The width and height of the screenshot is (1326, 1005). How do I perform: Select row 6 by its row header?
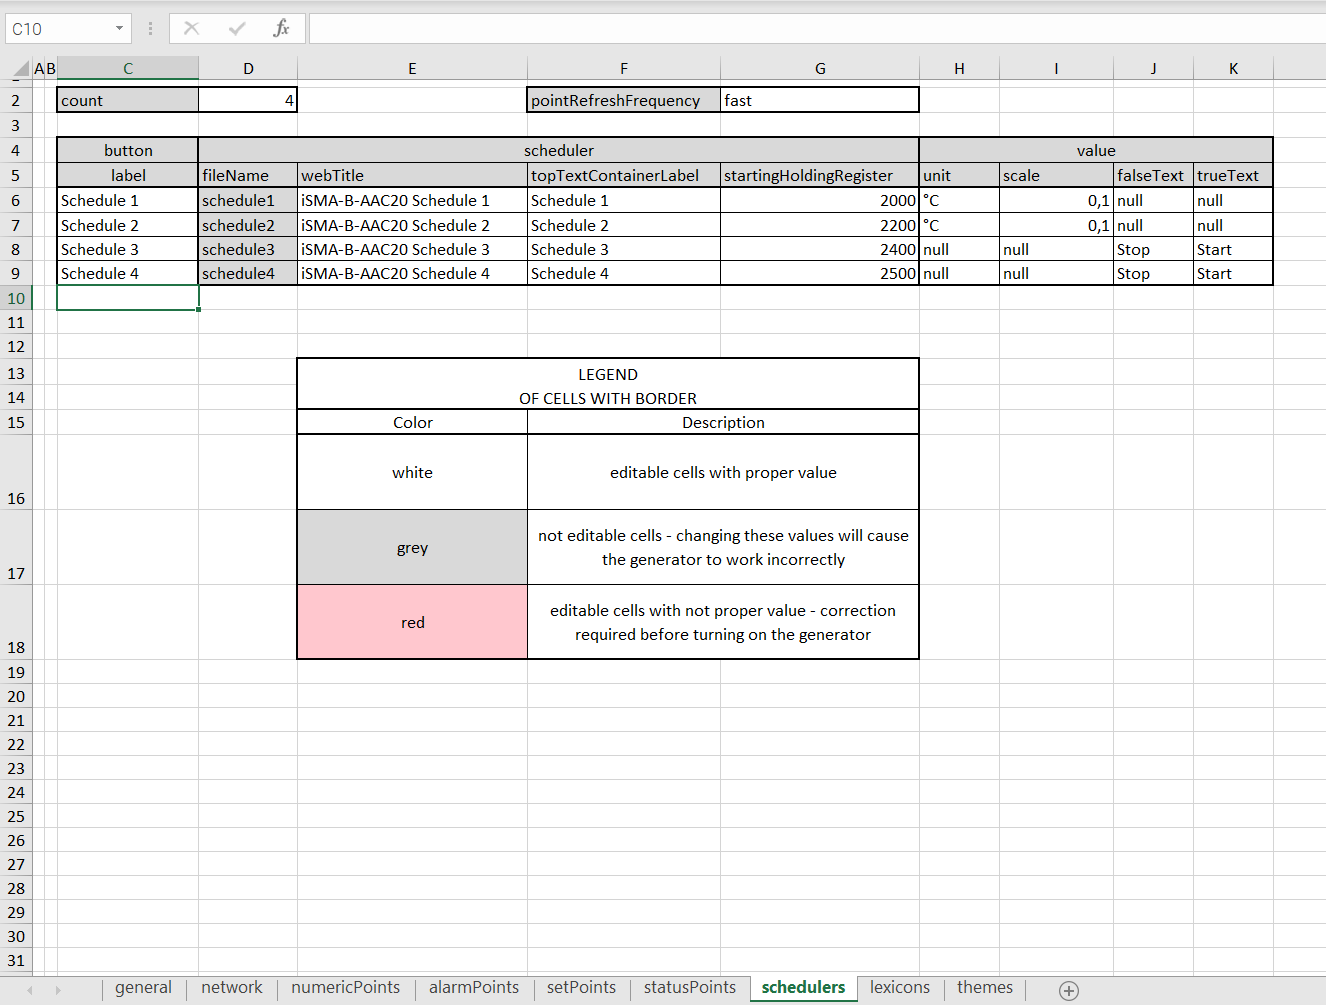tap(16, 200)
